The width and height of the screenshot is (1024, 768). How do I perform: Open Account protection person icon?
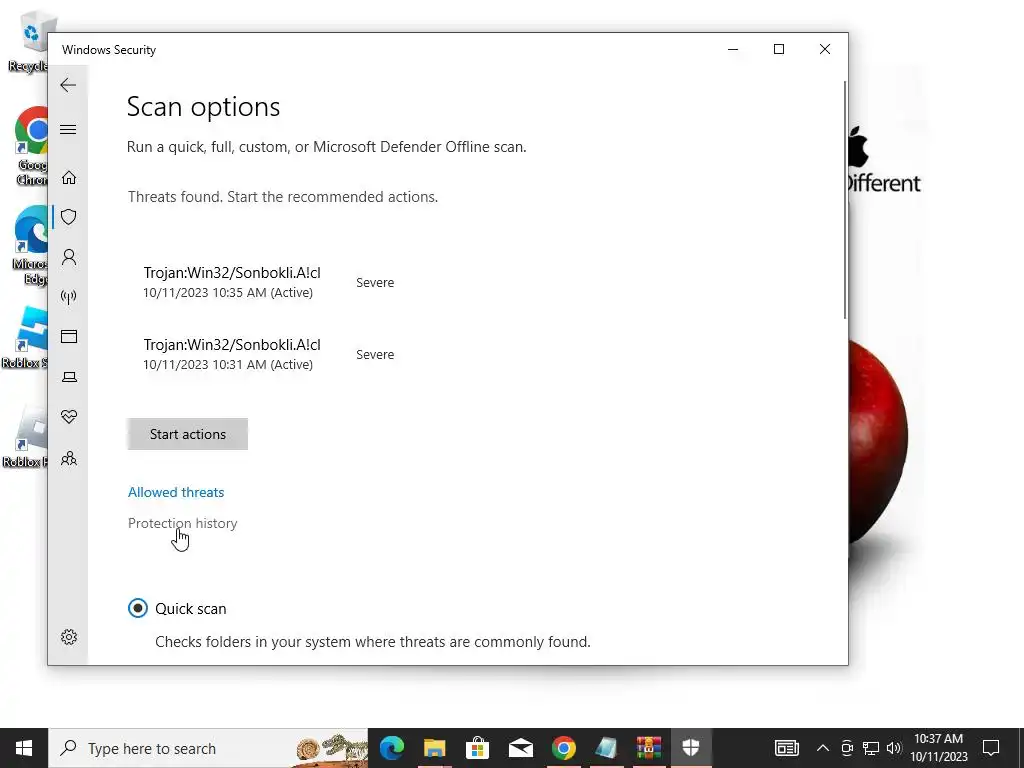pos(69,257)
